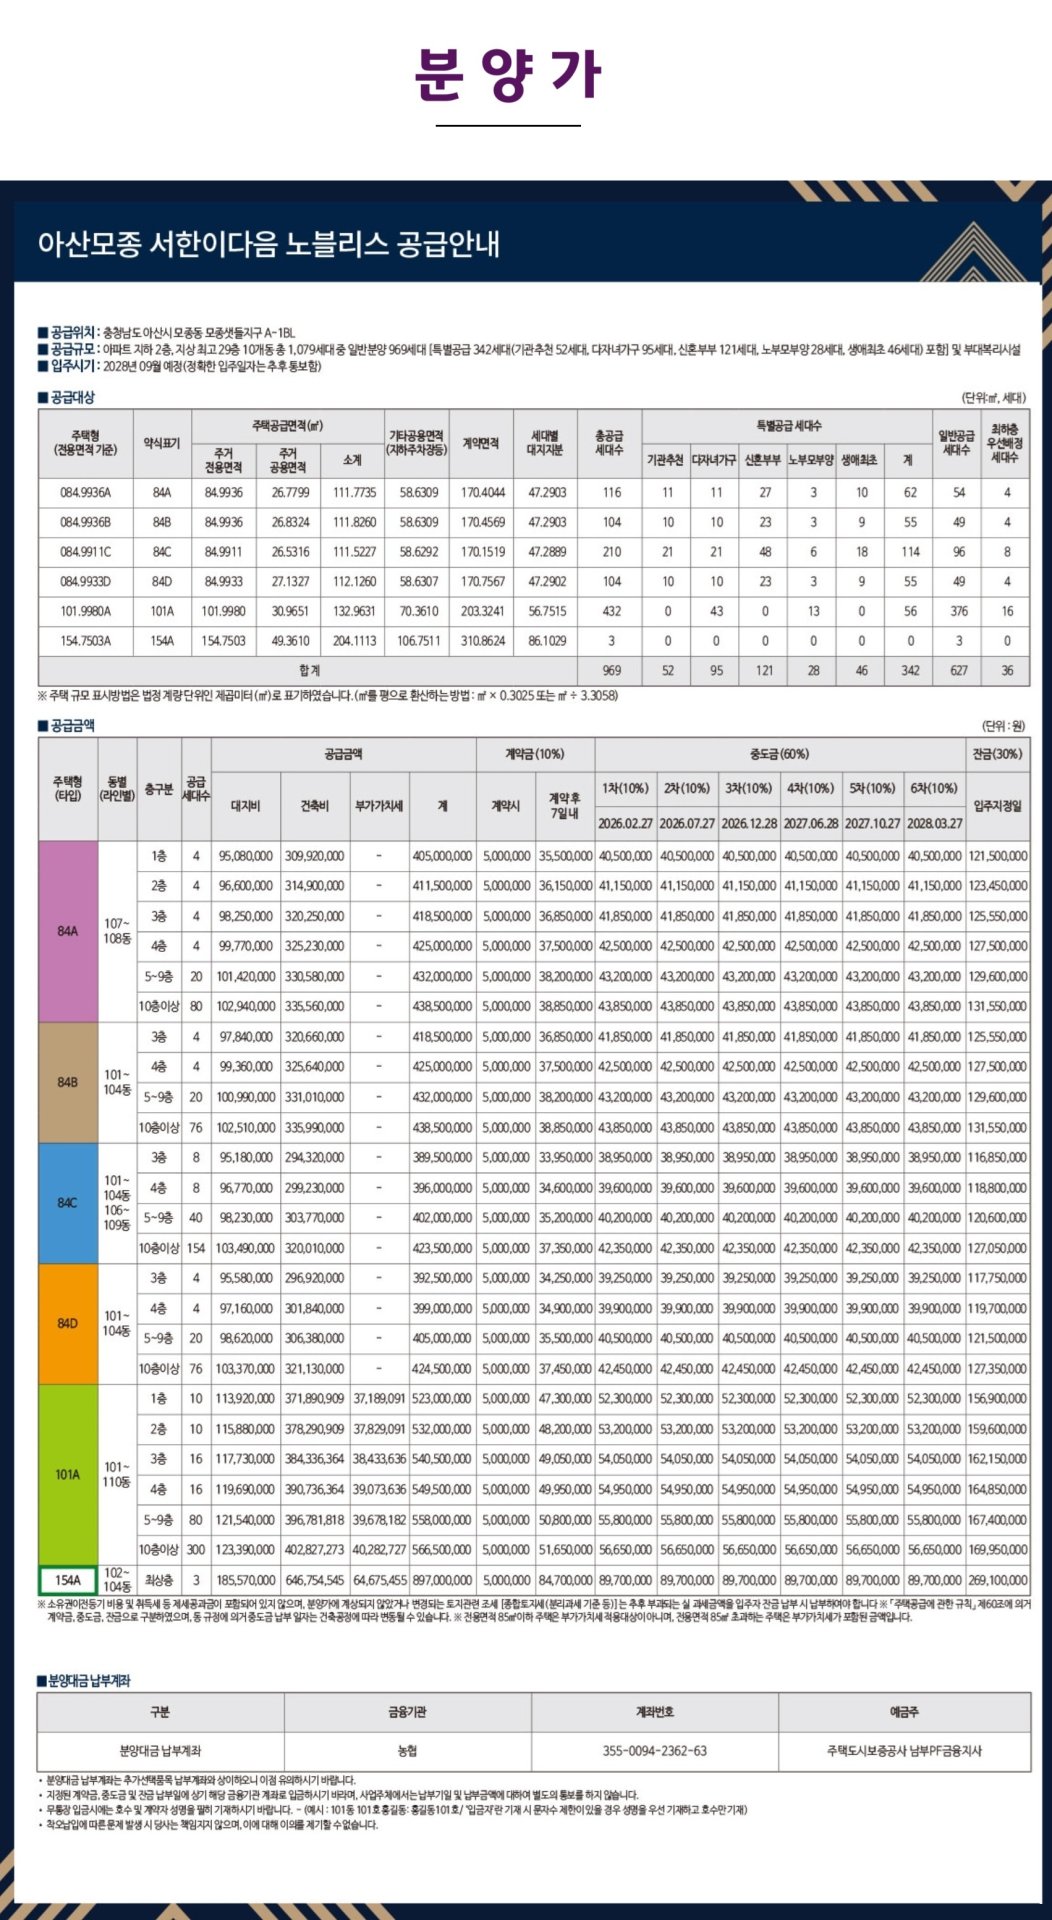The image size is (1052, 1920).
Task: Click the '주택공급면적(㎡)' column header
Action: pos(288,426)
